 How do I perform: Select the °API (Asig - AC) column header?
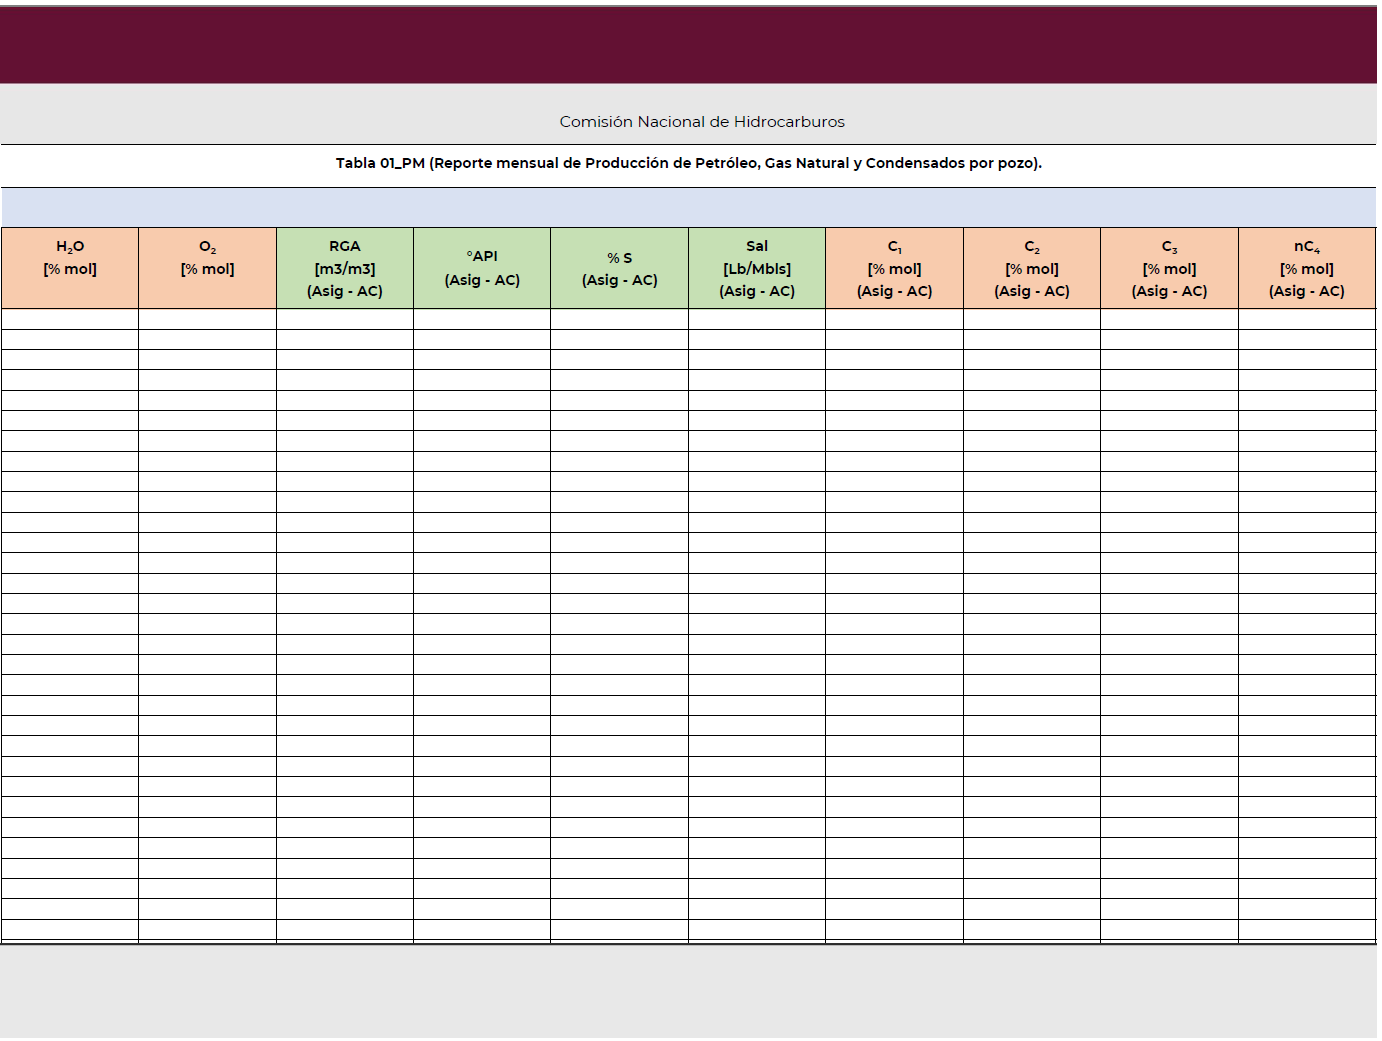click(482, 267)
